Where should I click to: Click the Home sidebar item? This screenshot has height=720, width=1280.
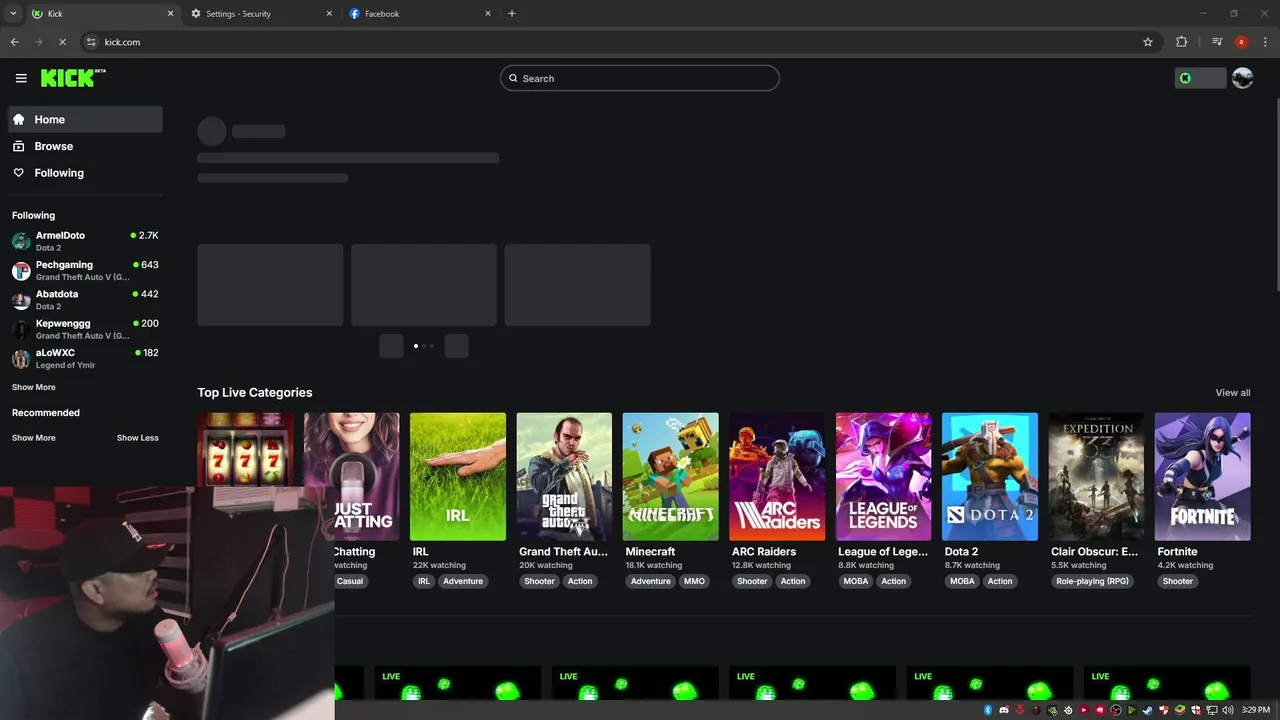click(x=85, y=119)
